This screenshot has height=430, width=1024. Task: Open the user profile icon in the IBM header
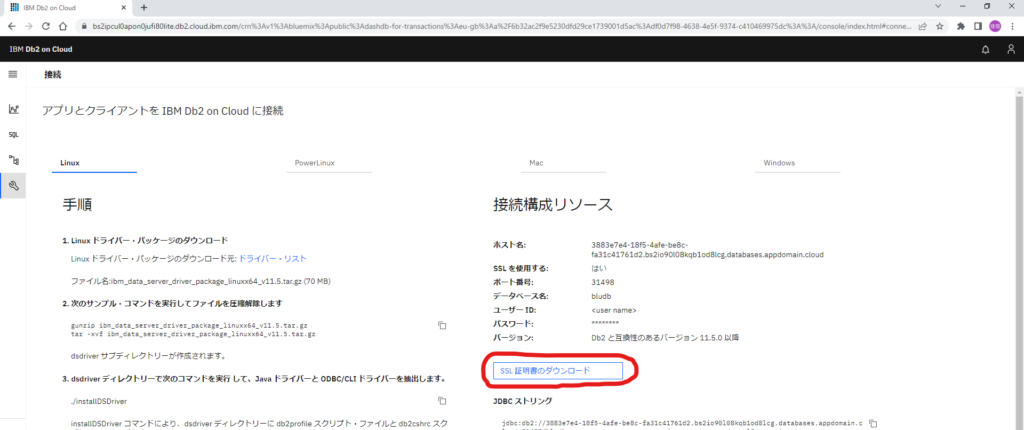[1011, 49]
